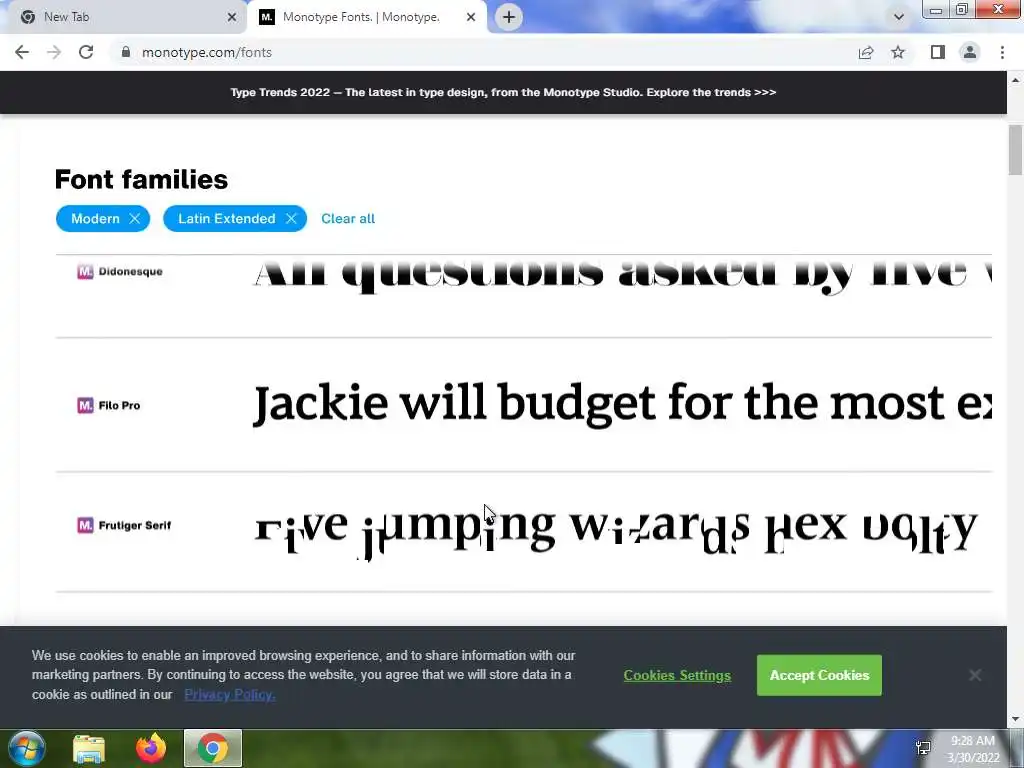The width and height of the screenshot is (1024, 768).
Task: Open the Windows Start menu
Action: 27,748
